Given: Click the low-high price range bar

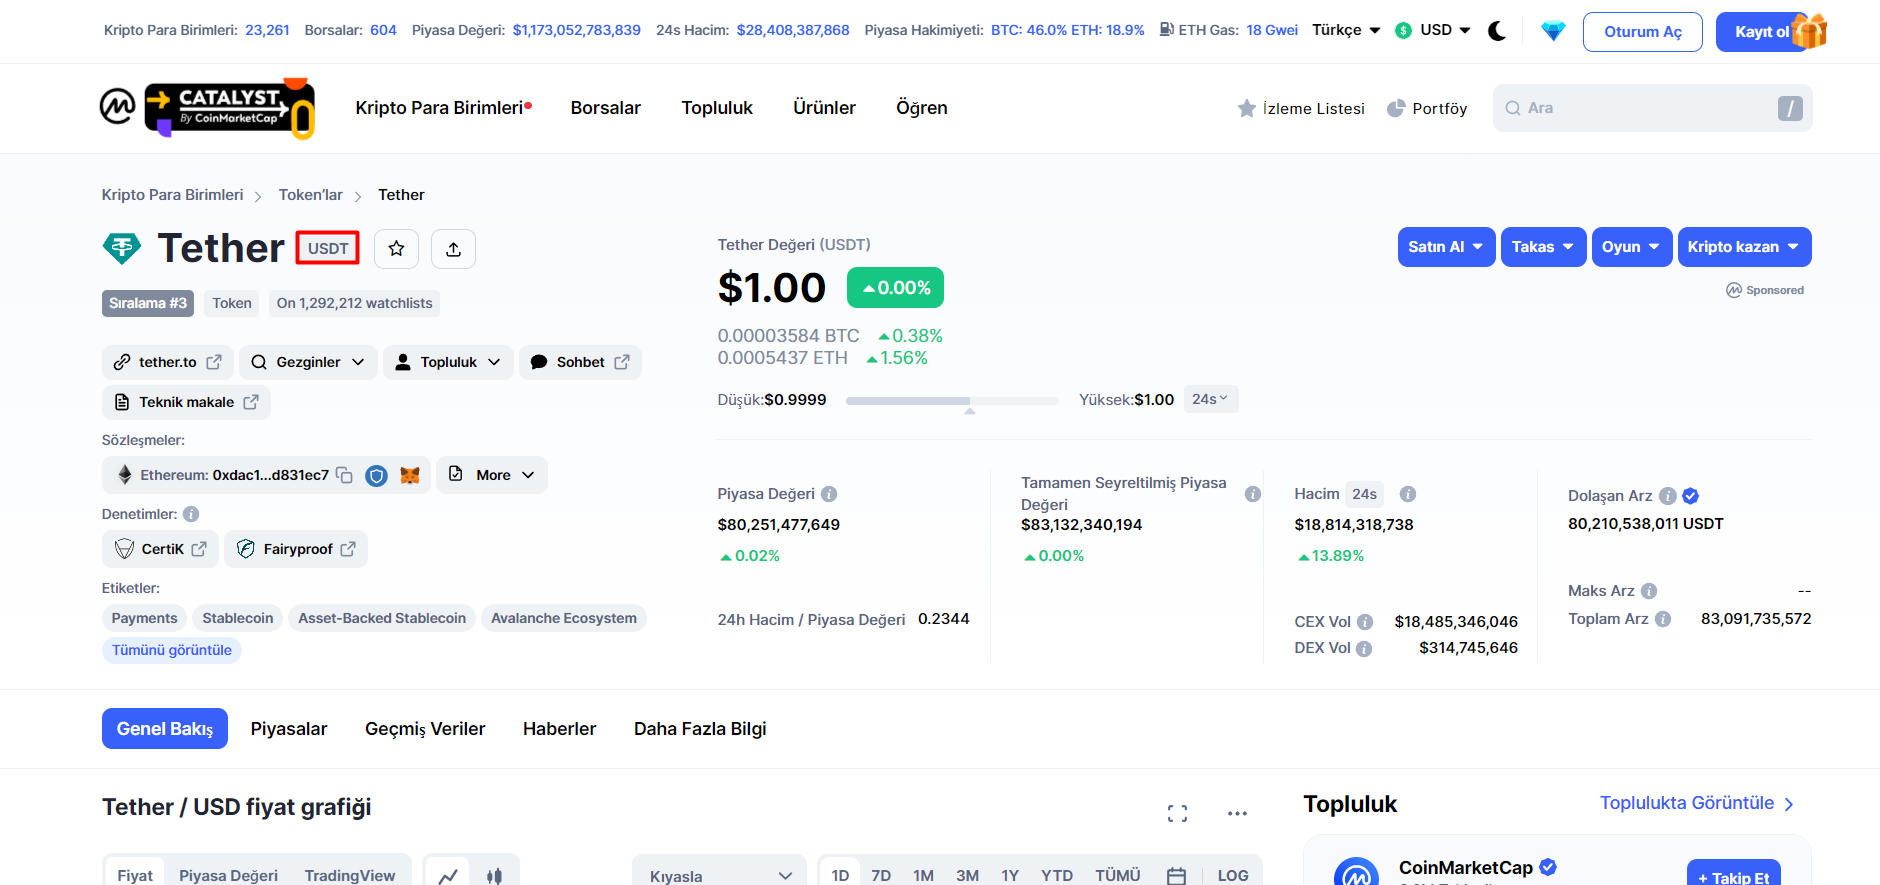Looking at the screenshot, I should pos(952,400).
